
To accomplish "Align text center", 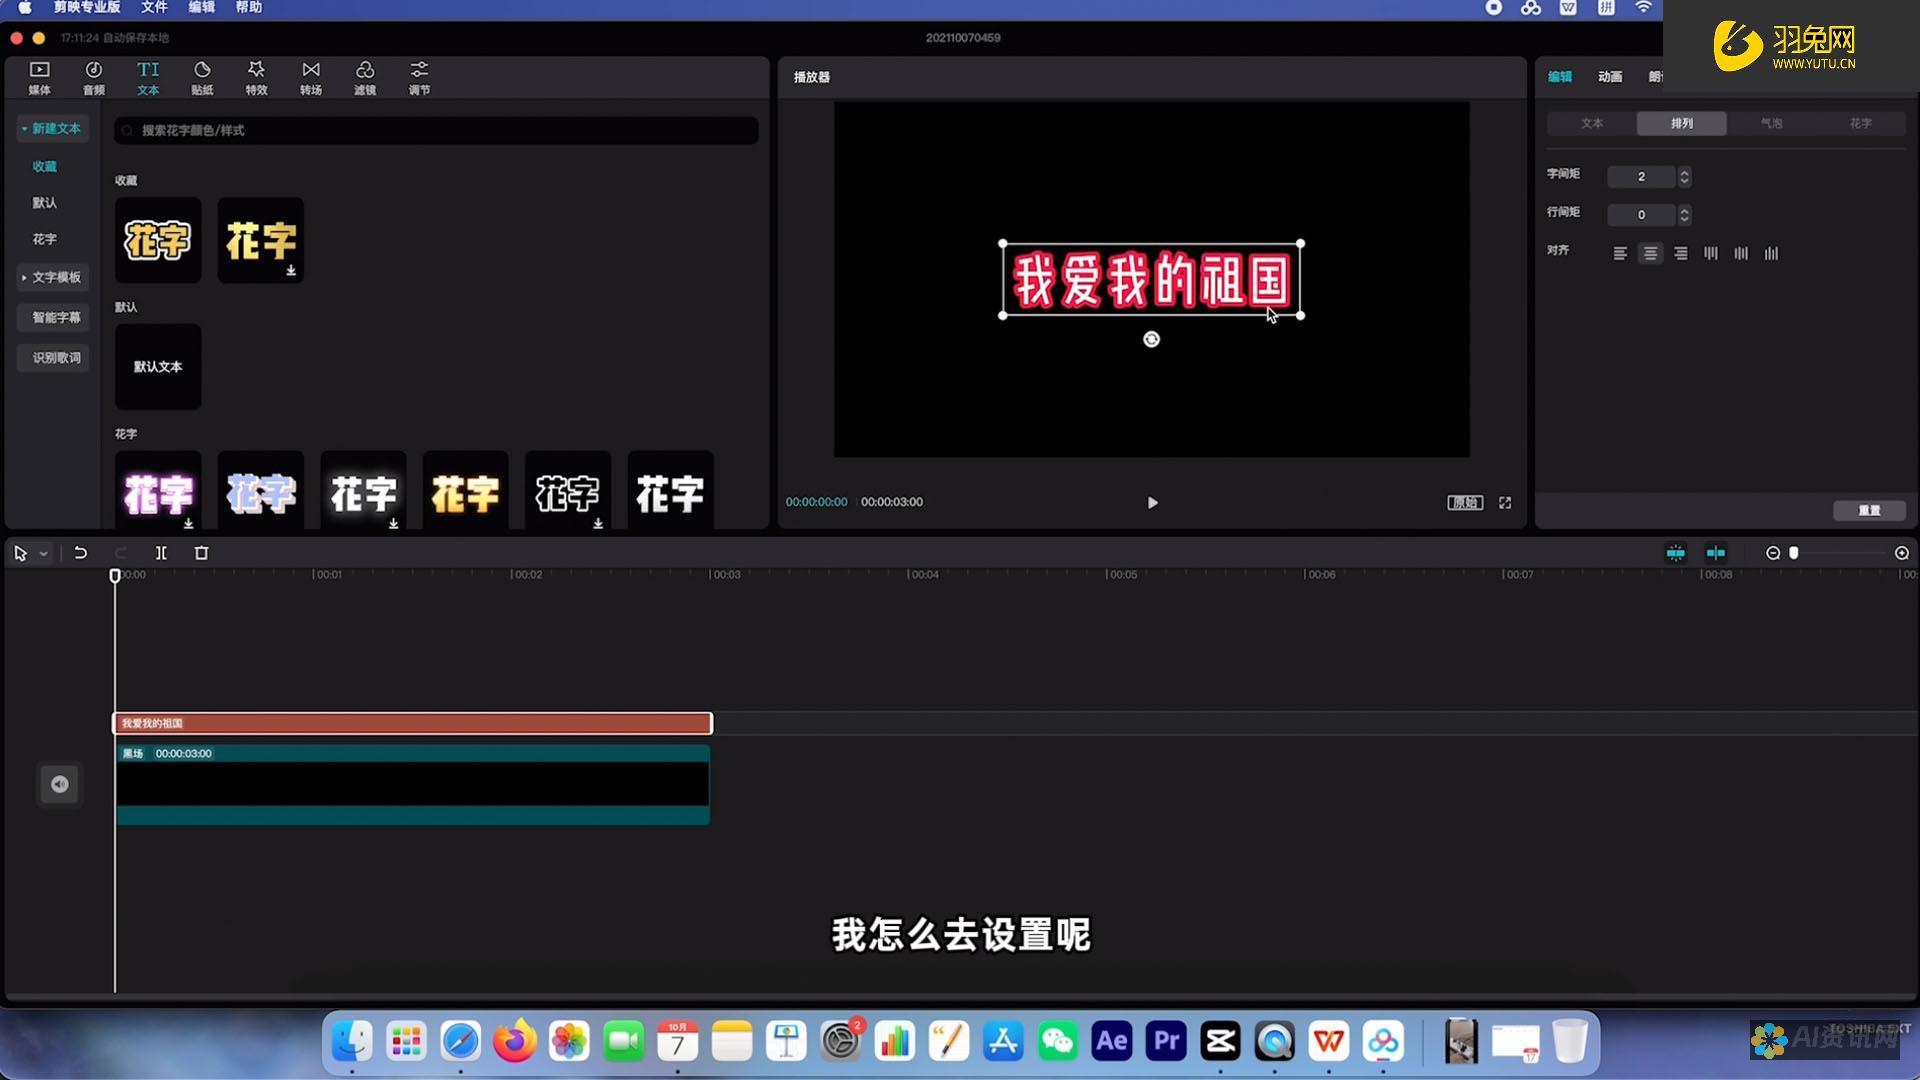I will tap(1650, 254).
